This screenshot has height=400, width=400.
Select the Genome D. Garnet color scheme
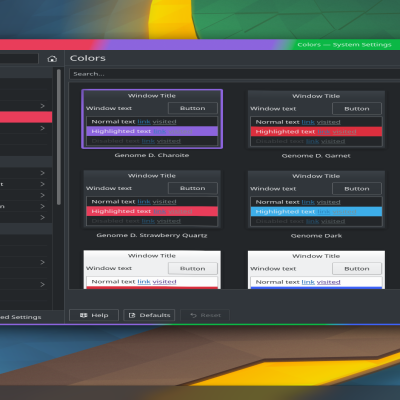(316, 119)
